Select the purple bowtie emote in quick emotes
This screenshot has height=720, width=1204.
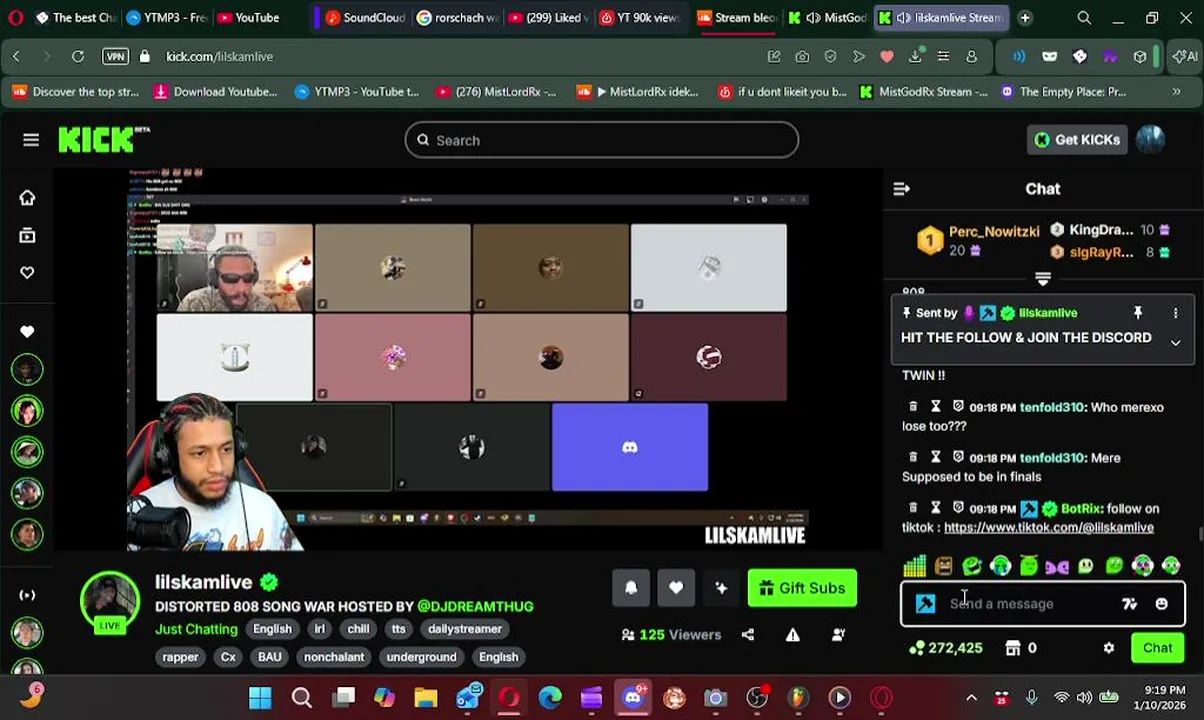pyautogui.click(x=1057, y=567)
